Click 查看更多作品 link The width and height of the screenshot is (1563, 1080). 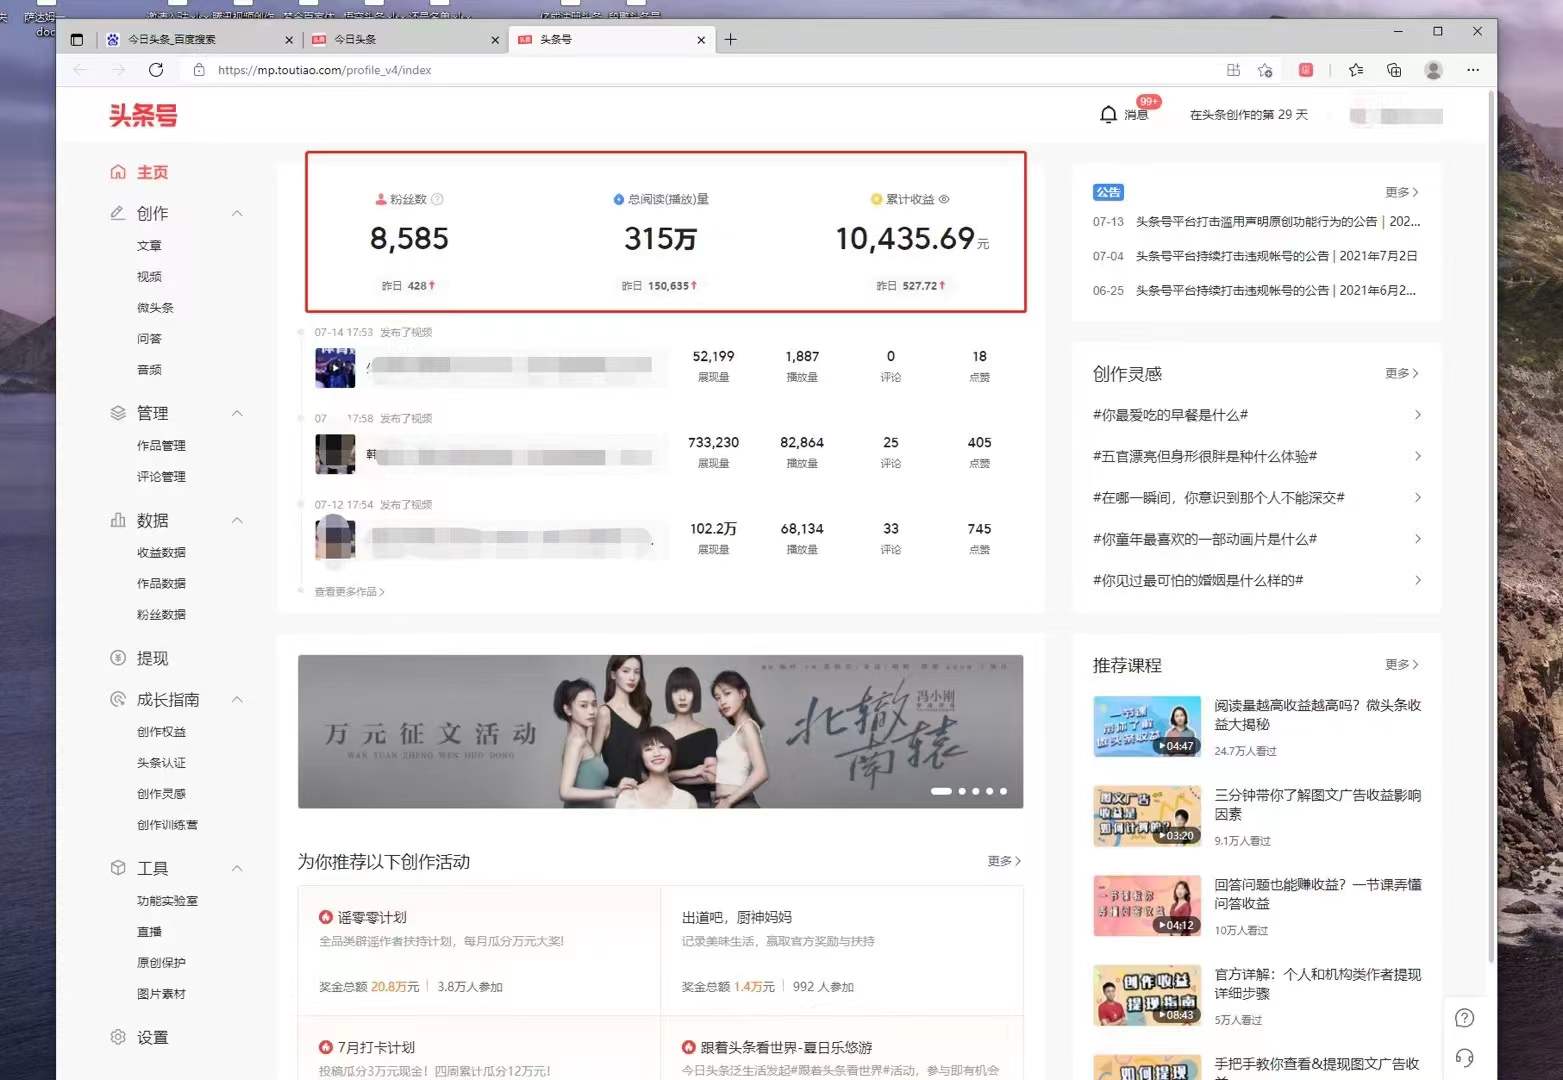pos(349,592)
